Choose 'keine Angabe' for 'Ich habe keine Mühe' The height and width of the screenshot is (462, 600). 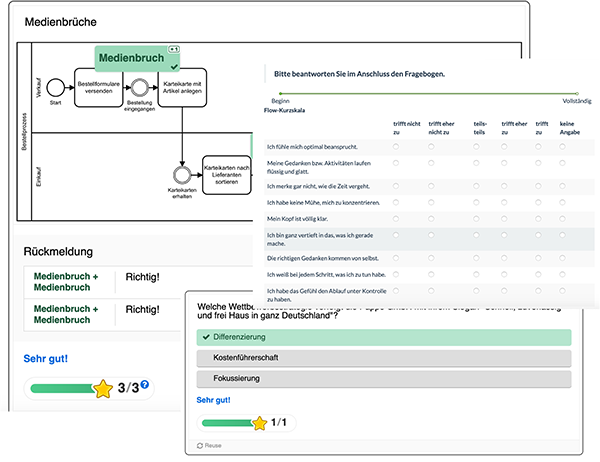point(562,202)
